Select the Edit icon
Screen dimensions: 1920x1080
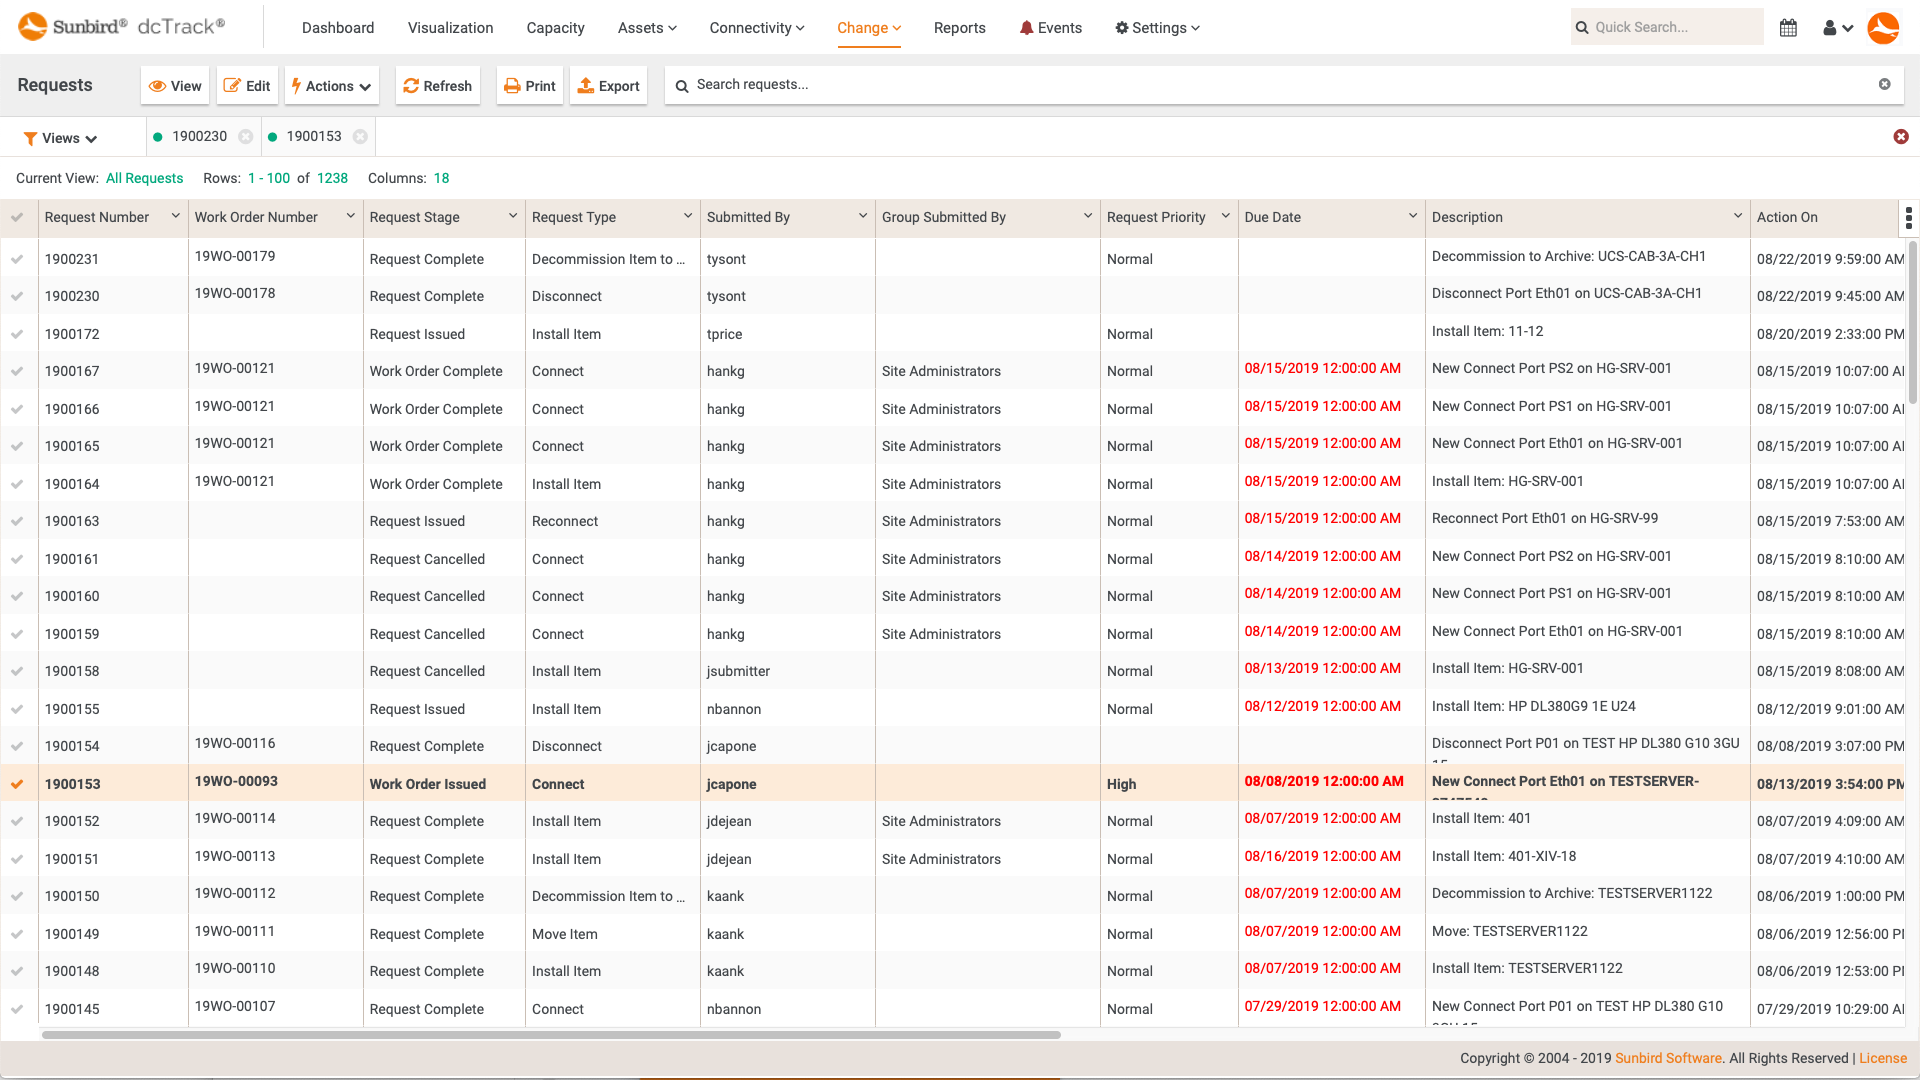(x=231, y=86)
